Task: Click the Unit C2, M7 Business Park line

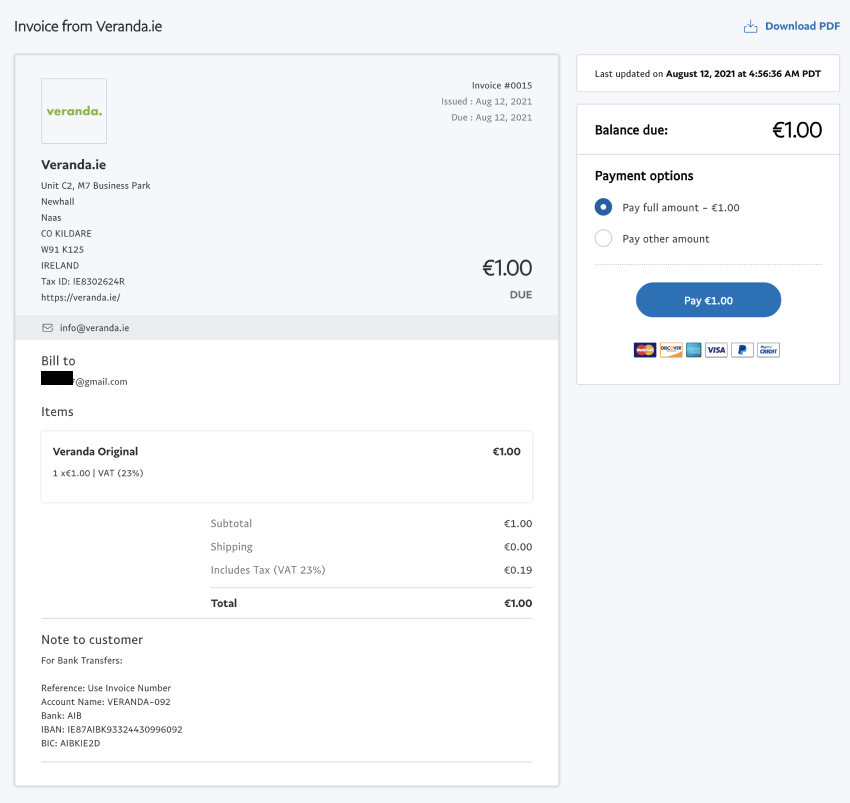Action: [96, 185]
